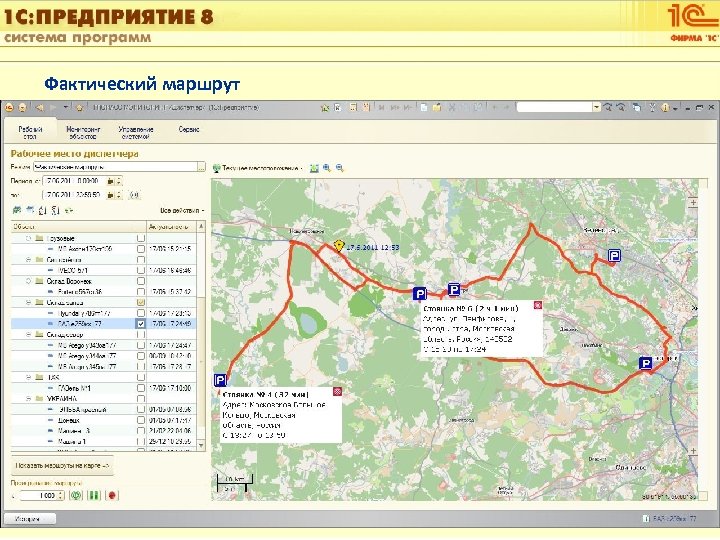Zoom in map with the plus magnifier icon
This screenshot has height=540, width=720.
[326, 168]
